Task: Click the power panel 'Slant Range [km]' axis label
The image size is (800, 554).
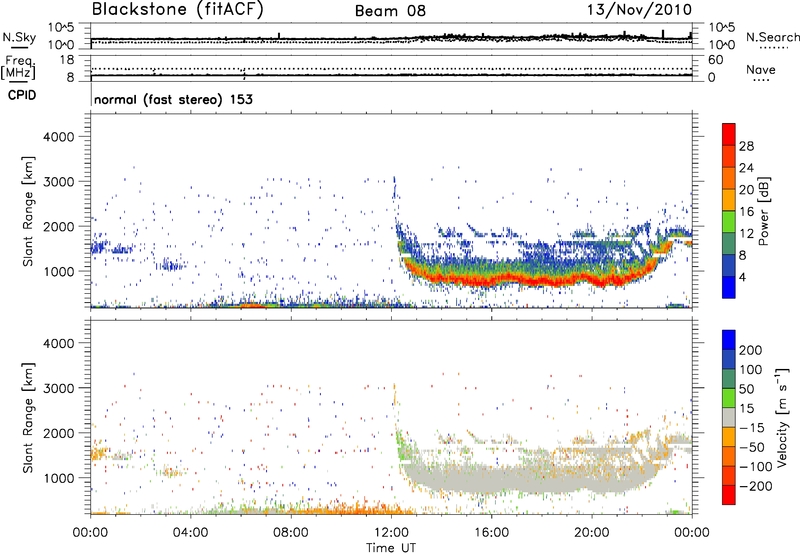Action: [28, 211]
